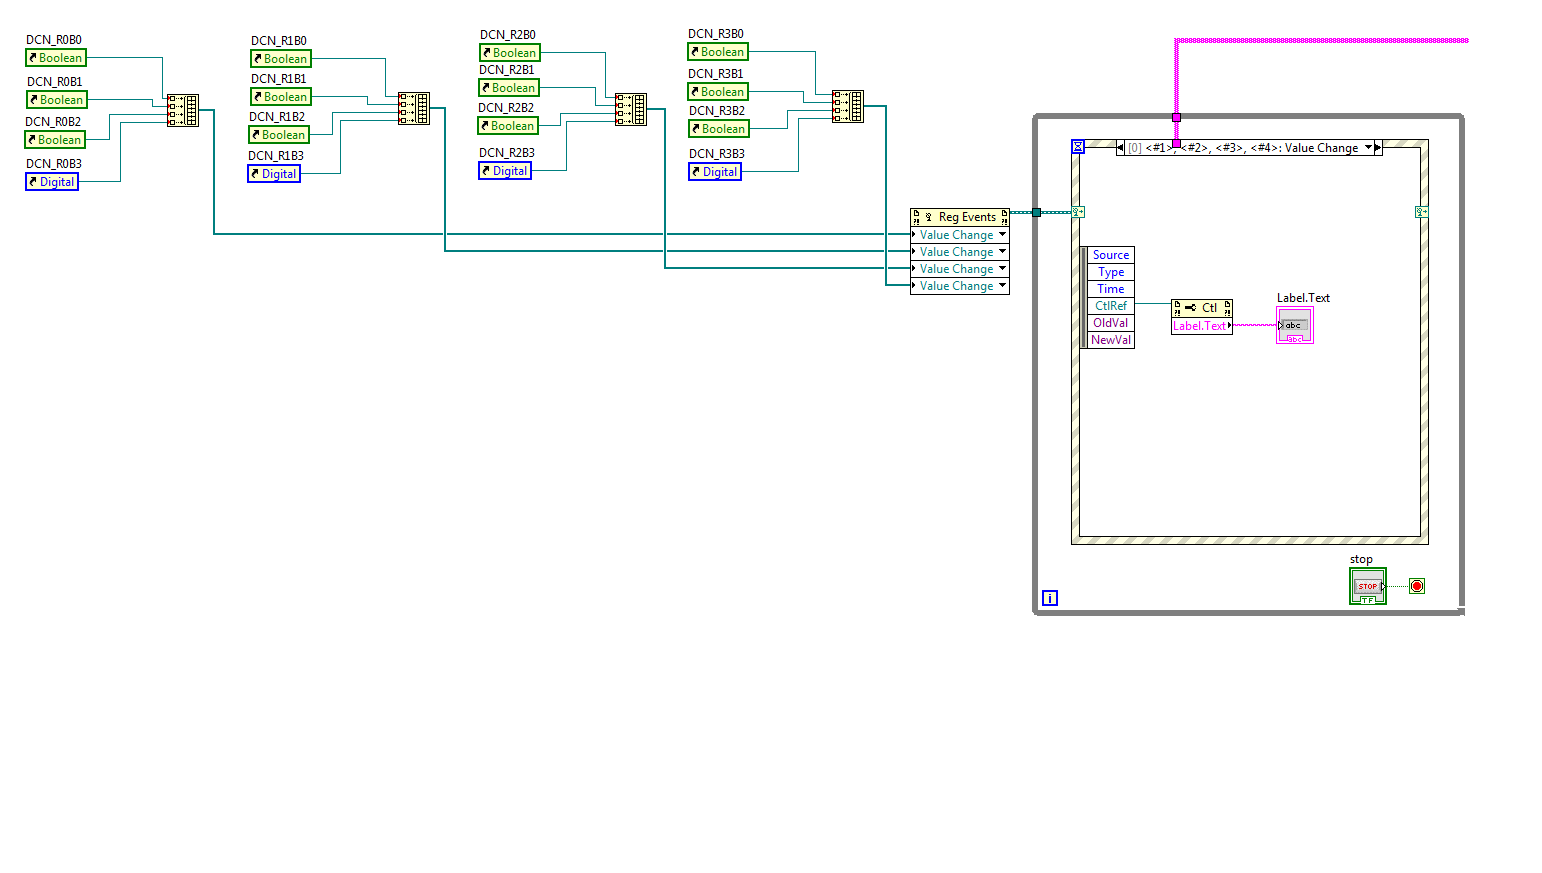This screenshot has width=1542, height=873.
Task: Click the DCN_R1B3 label text
Action: [x=276, y=156]
